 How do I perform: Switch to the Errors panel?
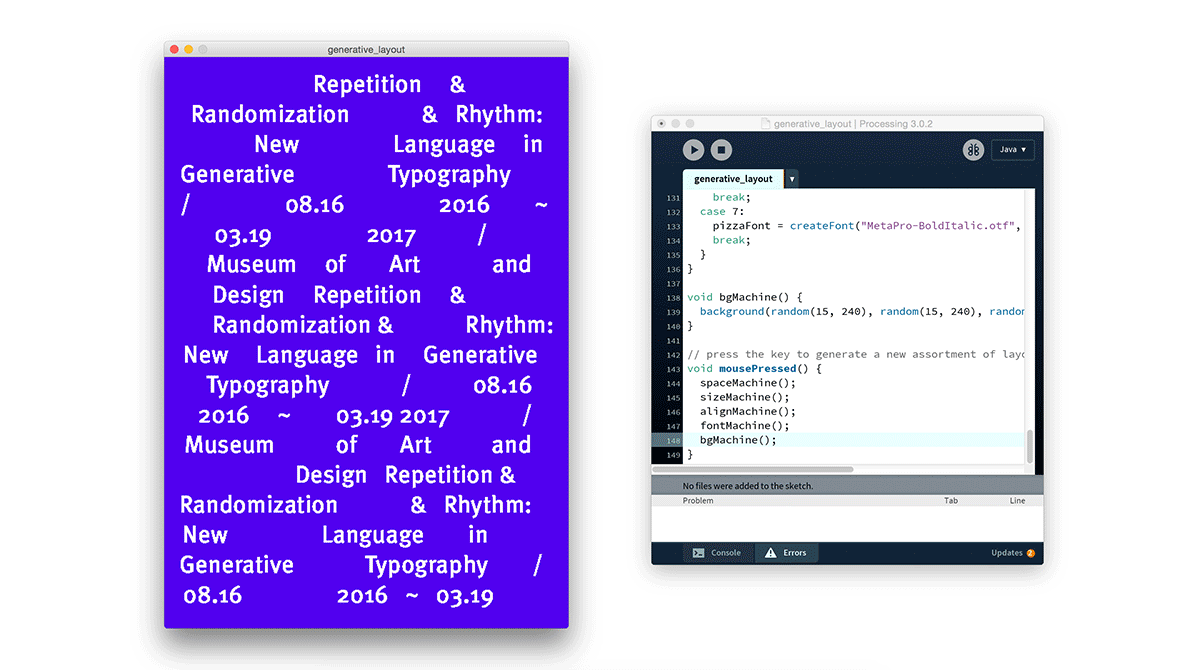(786, 553)
